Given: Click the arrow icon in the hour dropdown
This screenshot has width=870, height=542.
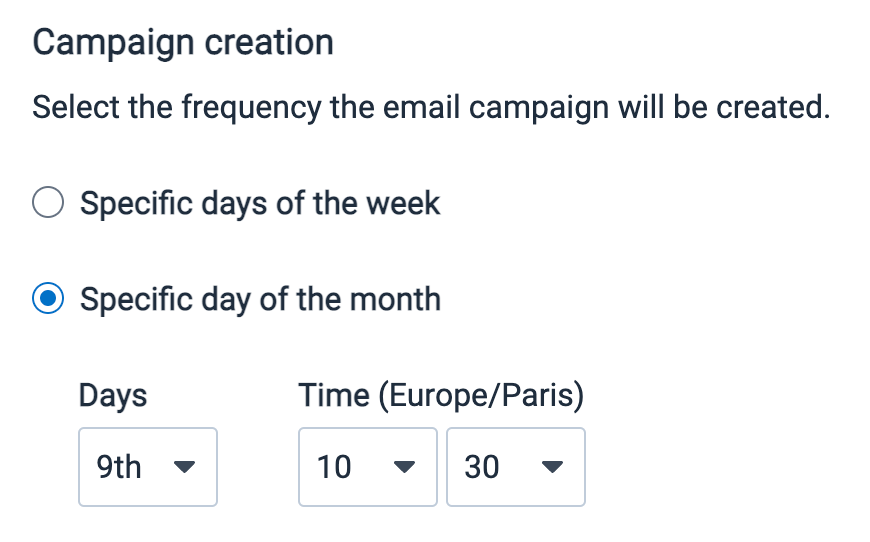Looking at the screenshot, I should (x=404, y=467).
